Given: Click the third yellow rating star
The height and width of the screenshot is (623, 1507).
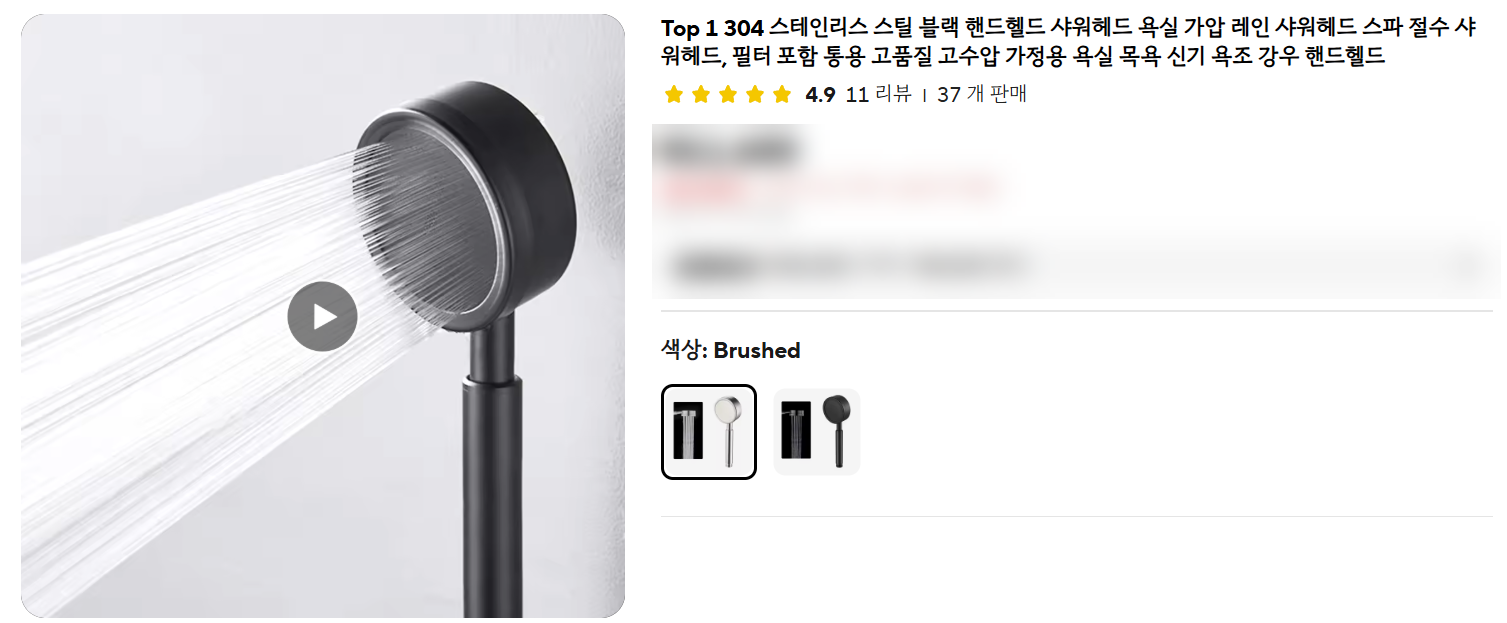Looking at the screenshot, I should click(728, 95).
